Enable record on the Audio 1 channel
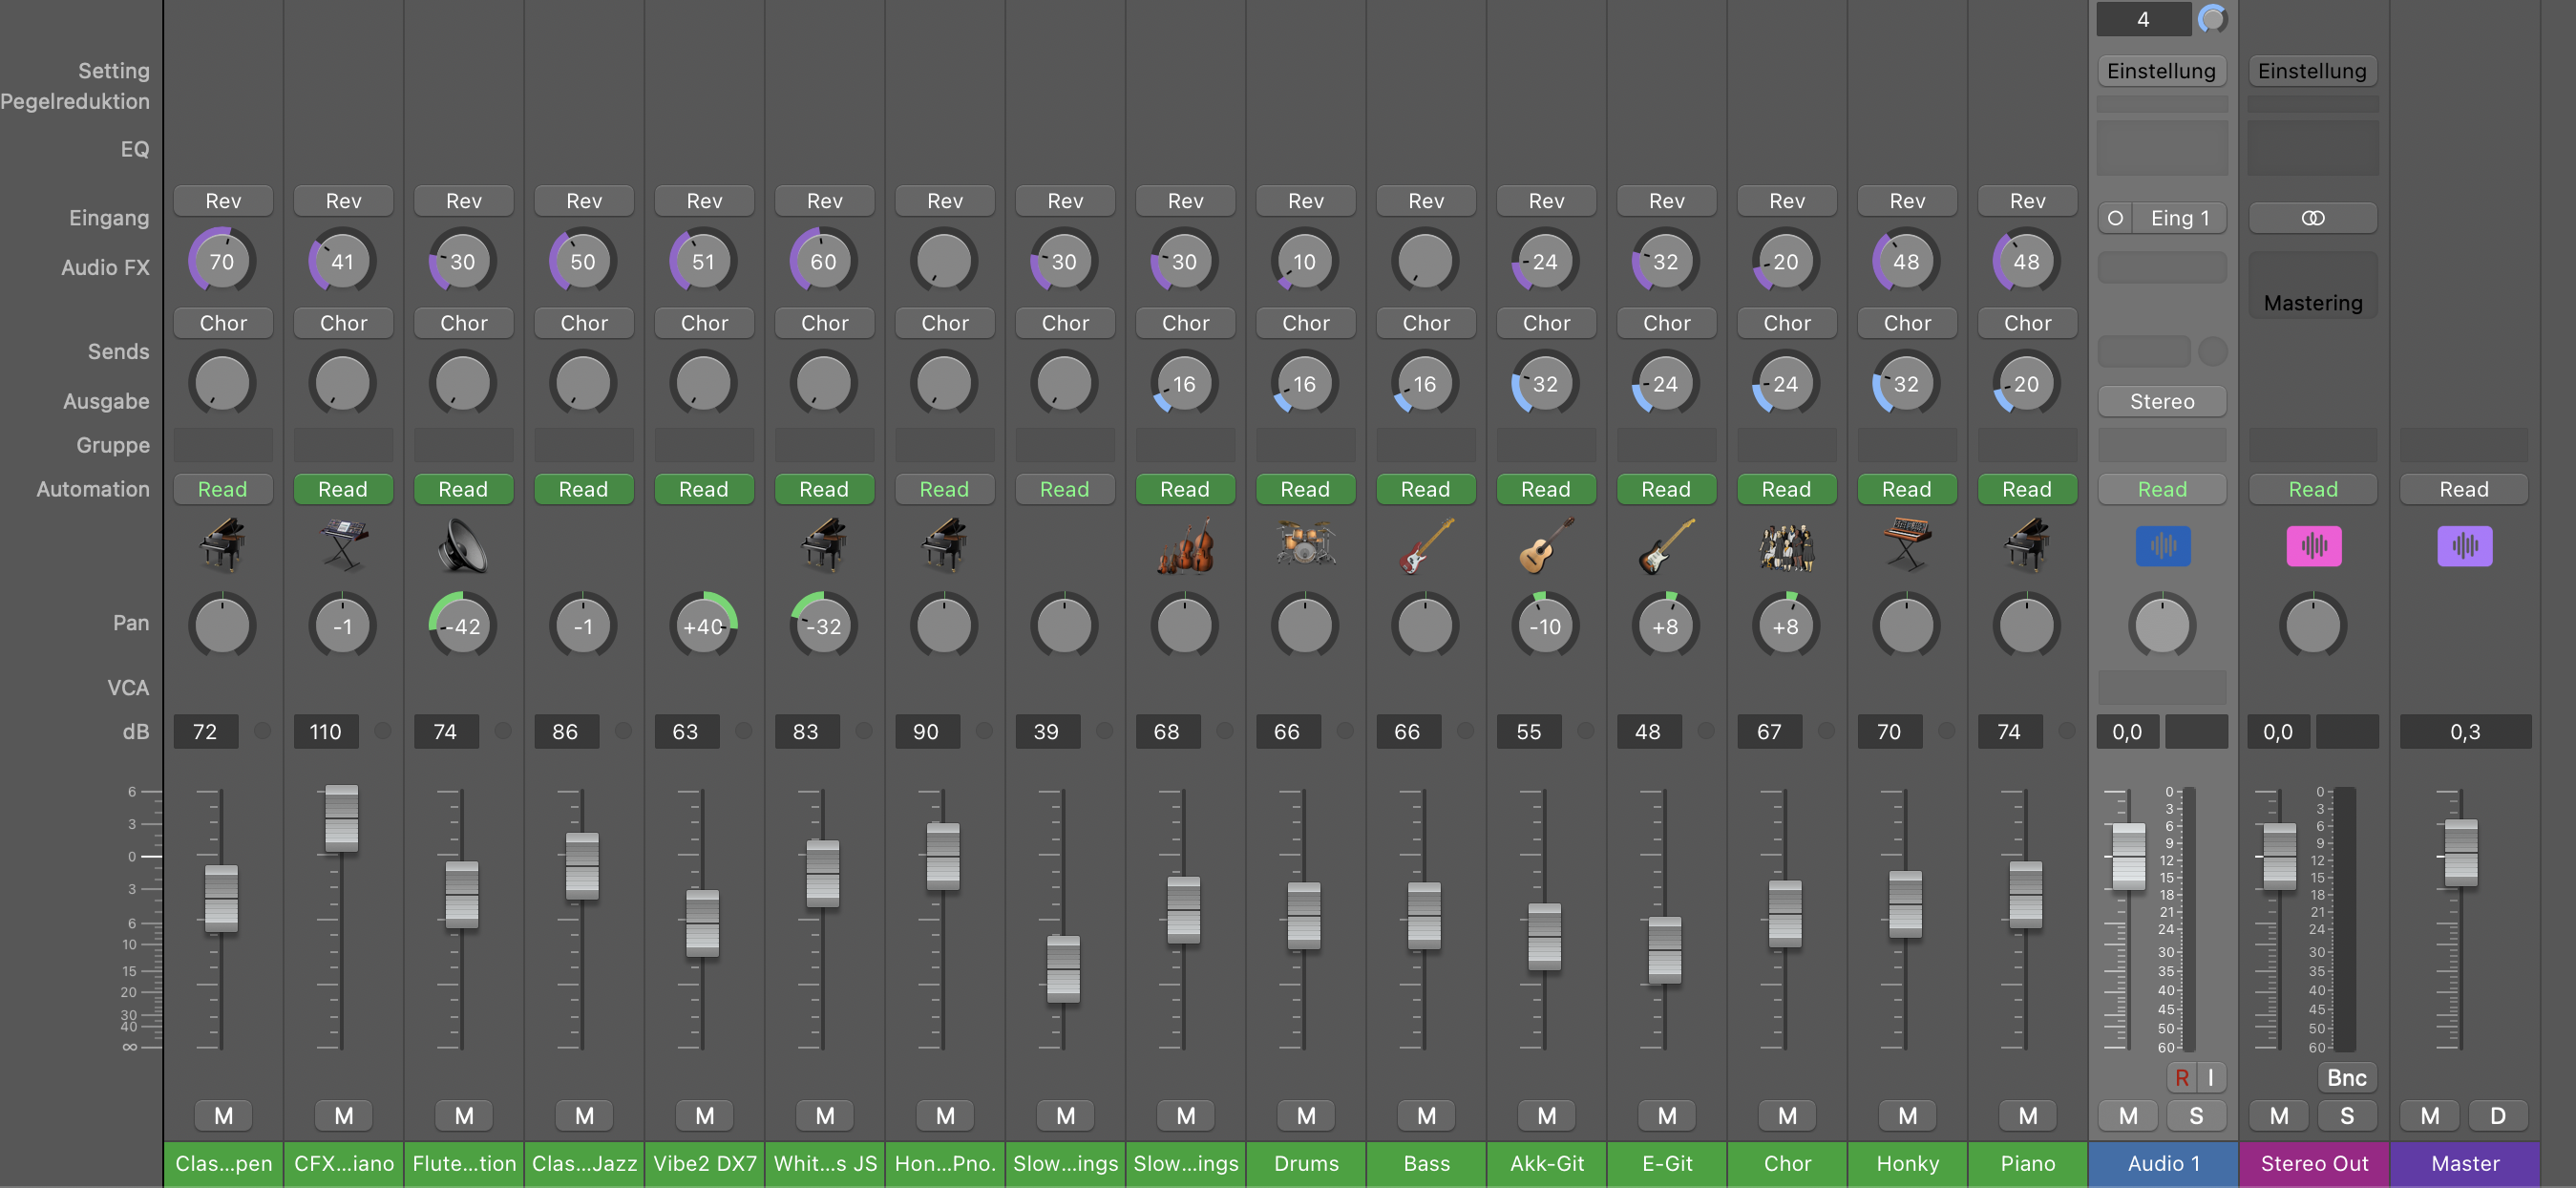The image size is (2576, 1188). tap(2181, 1077)
